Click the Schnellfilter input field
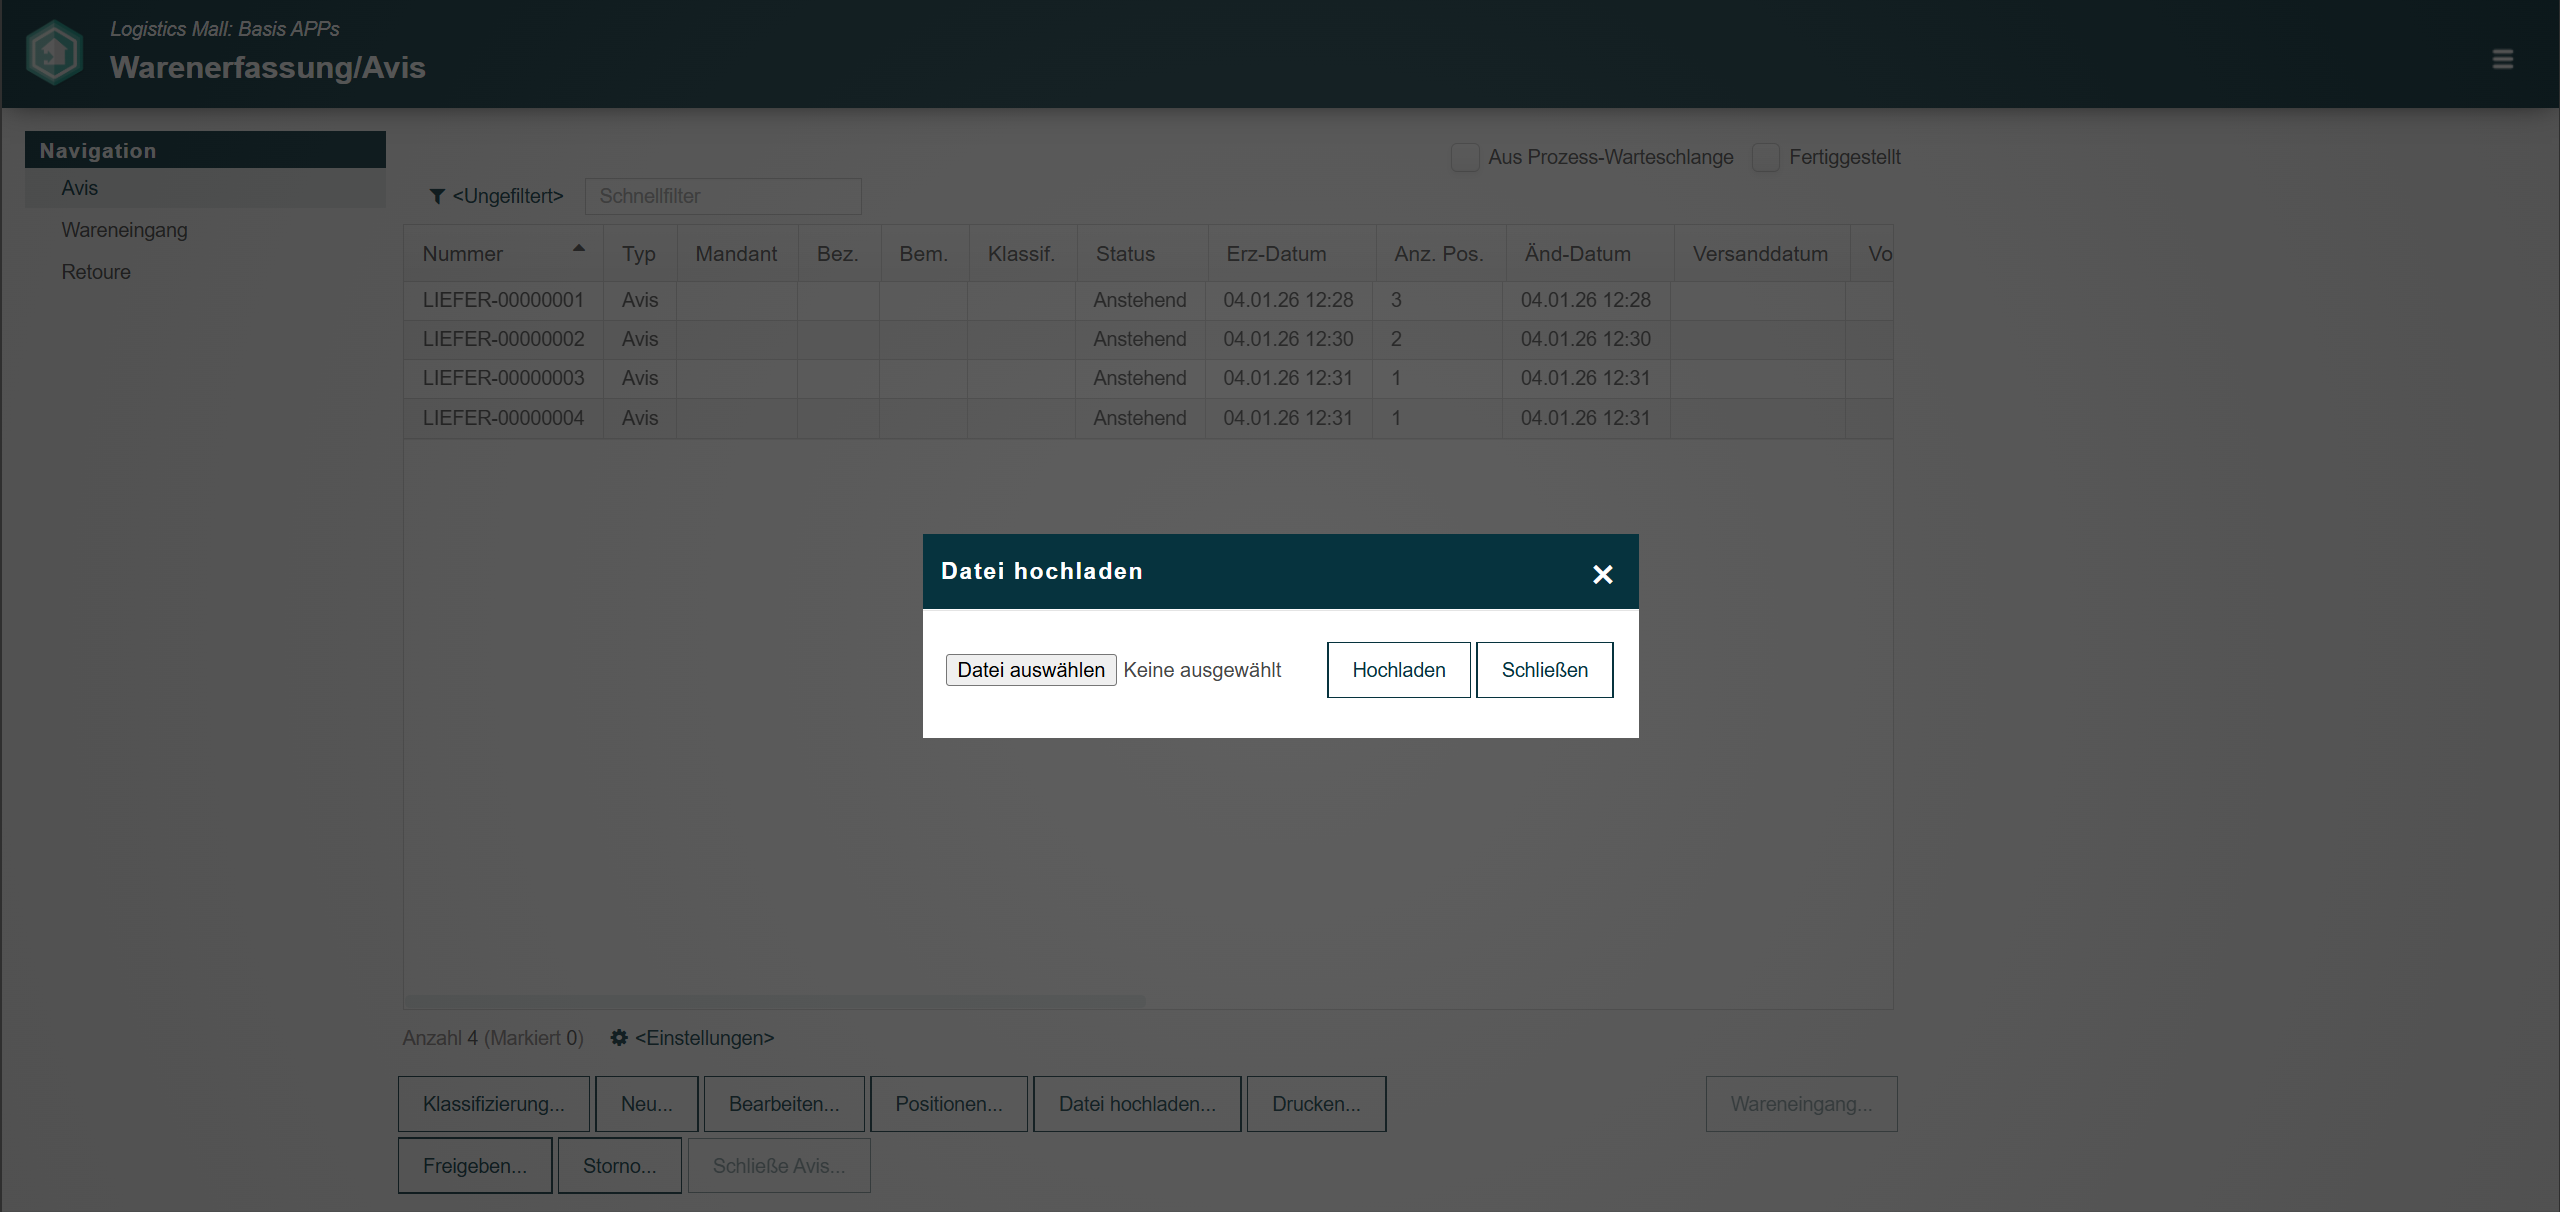 tap(722, 197)
